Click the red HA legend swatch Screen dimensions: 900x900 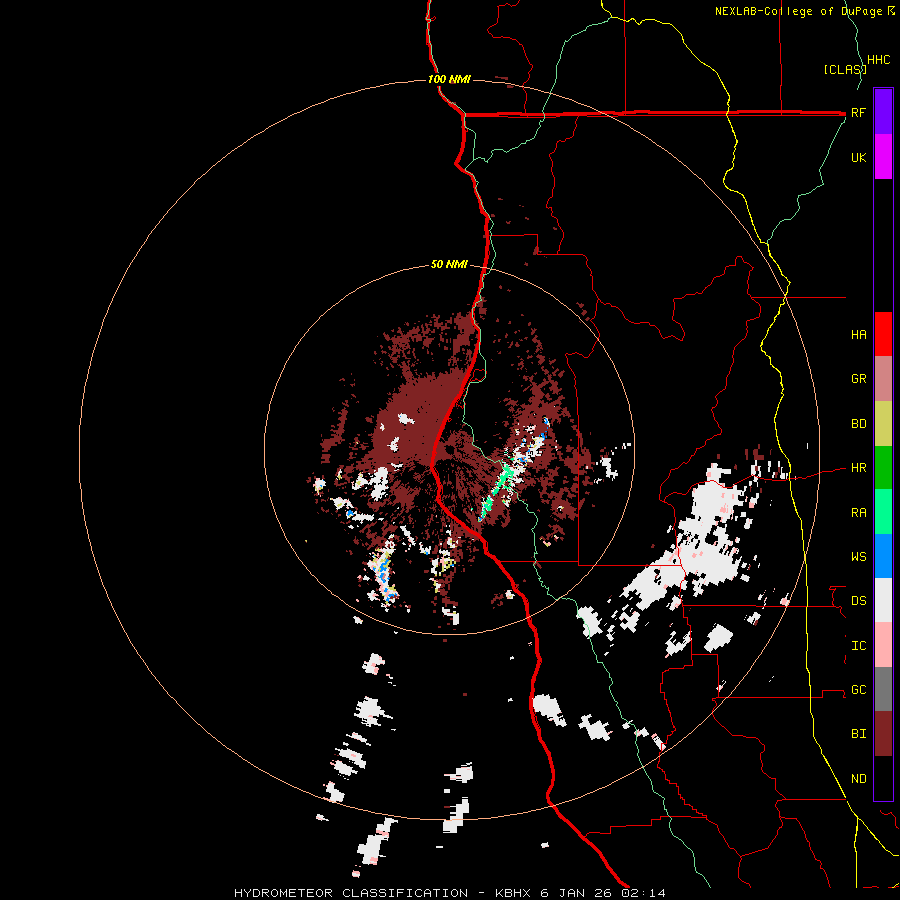point(883,334)
